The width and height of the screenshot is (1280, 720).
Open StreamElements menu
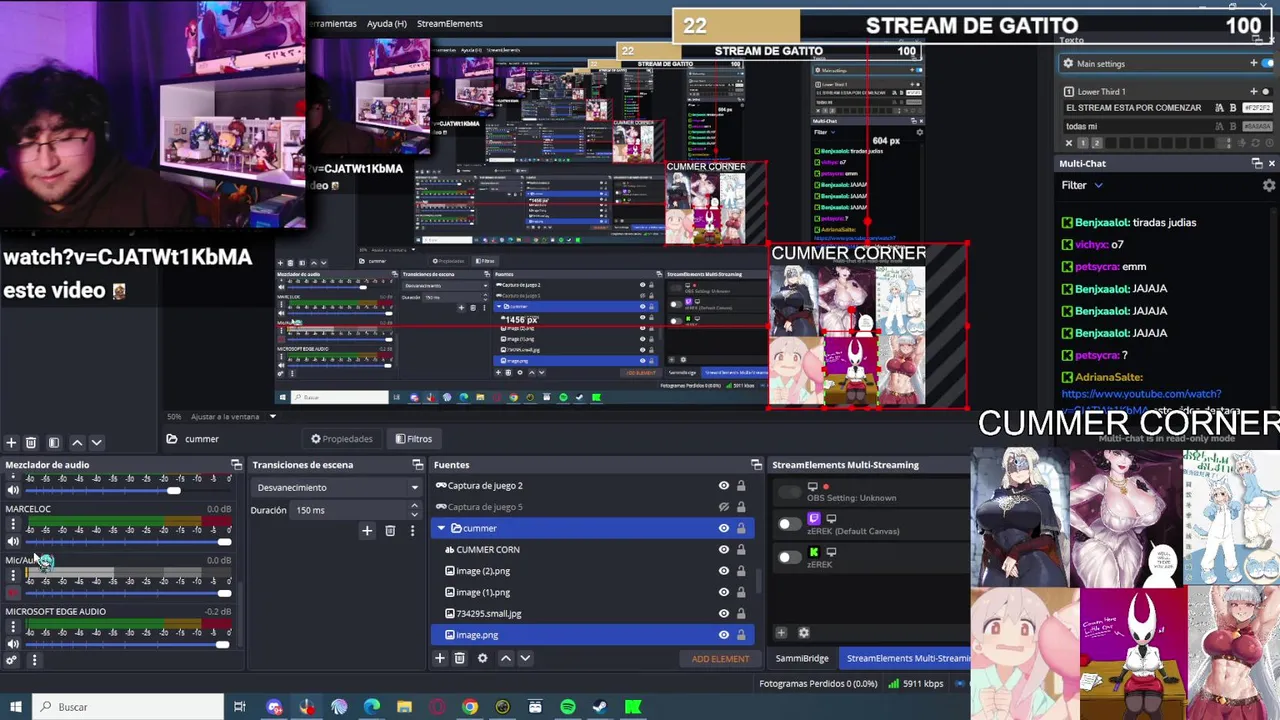(x=449, y=23)
